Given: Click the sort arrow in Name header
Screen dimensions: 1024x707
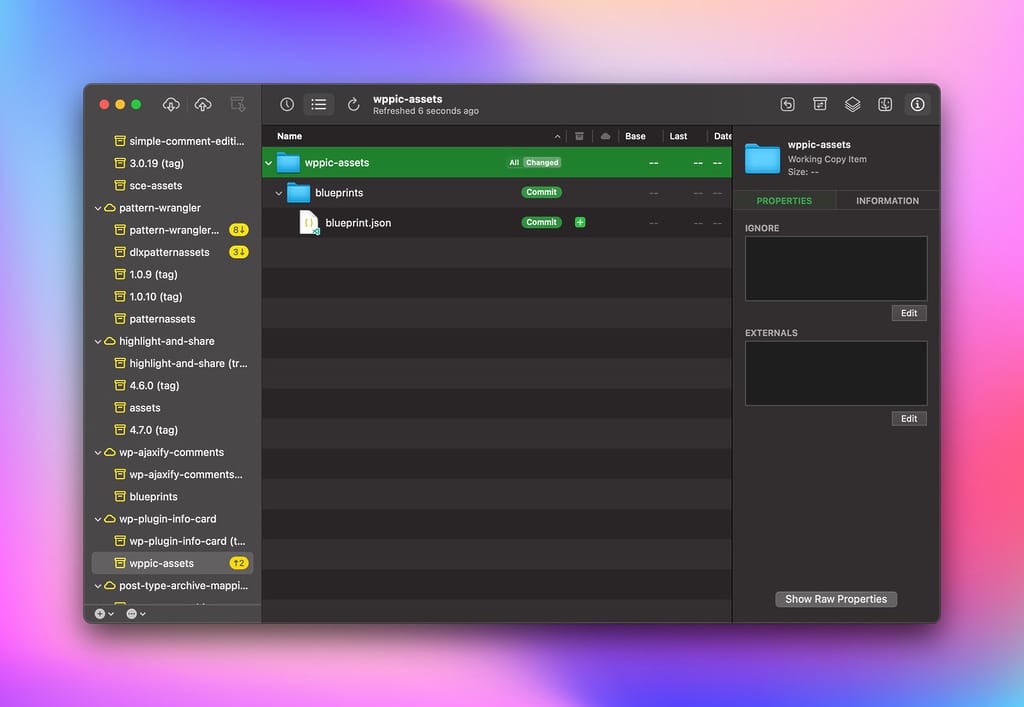Looking at the screenshot, I should [557, 136].
